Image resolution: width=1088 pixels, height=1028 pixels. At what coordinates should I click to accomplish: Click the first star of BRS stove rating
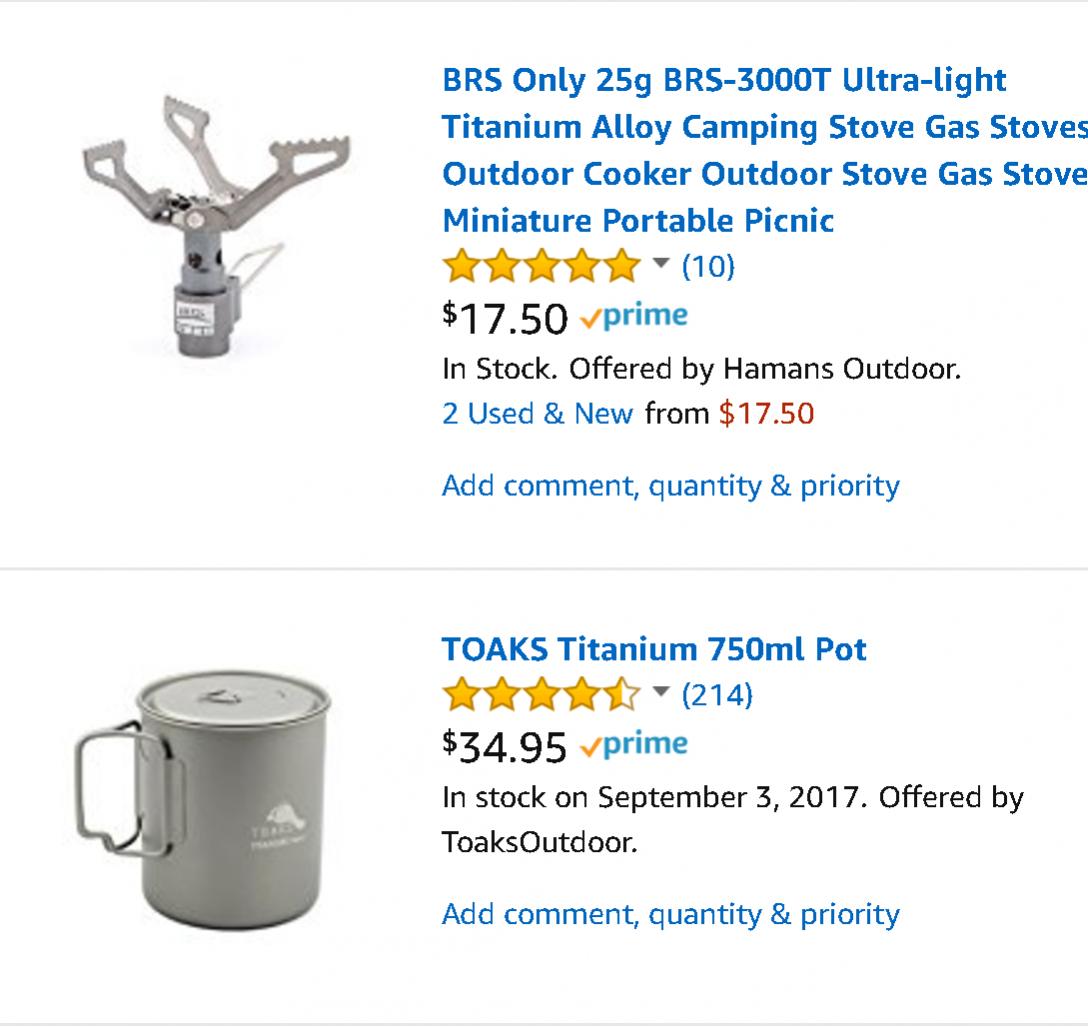coord(461,266)
